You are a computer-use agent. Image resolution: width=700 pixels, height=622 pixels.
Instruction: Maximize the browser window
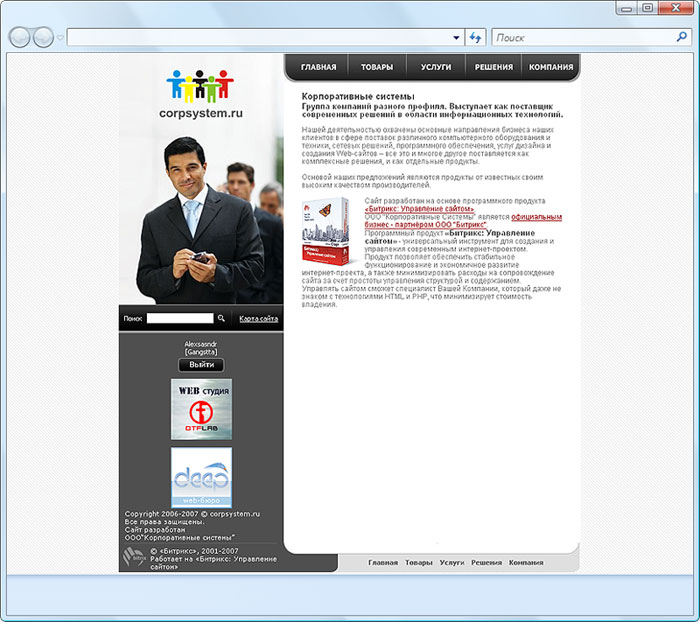(647, 8)
